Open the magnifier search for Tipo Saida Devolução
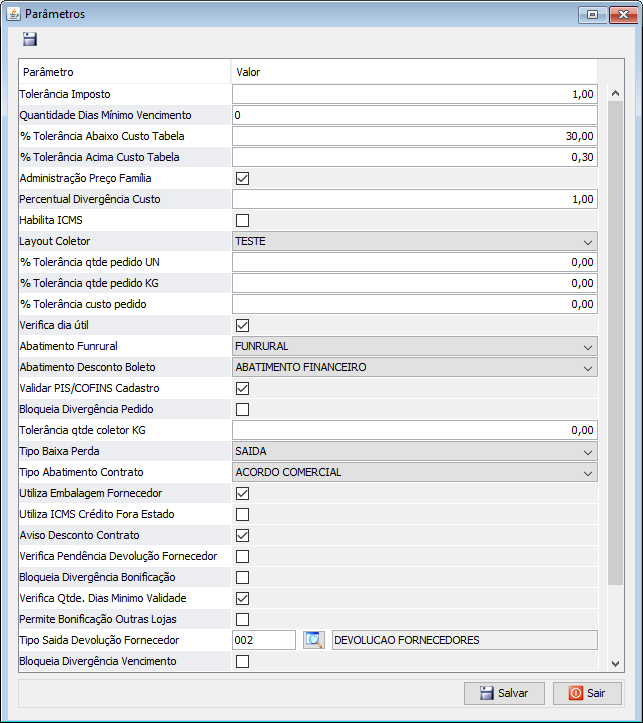The width and height of the screenshot is (643, 723). pos(314,640)
